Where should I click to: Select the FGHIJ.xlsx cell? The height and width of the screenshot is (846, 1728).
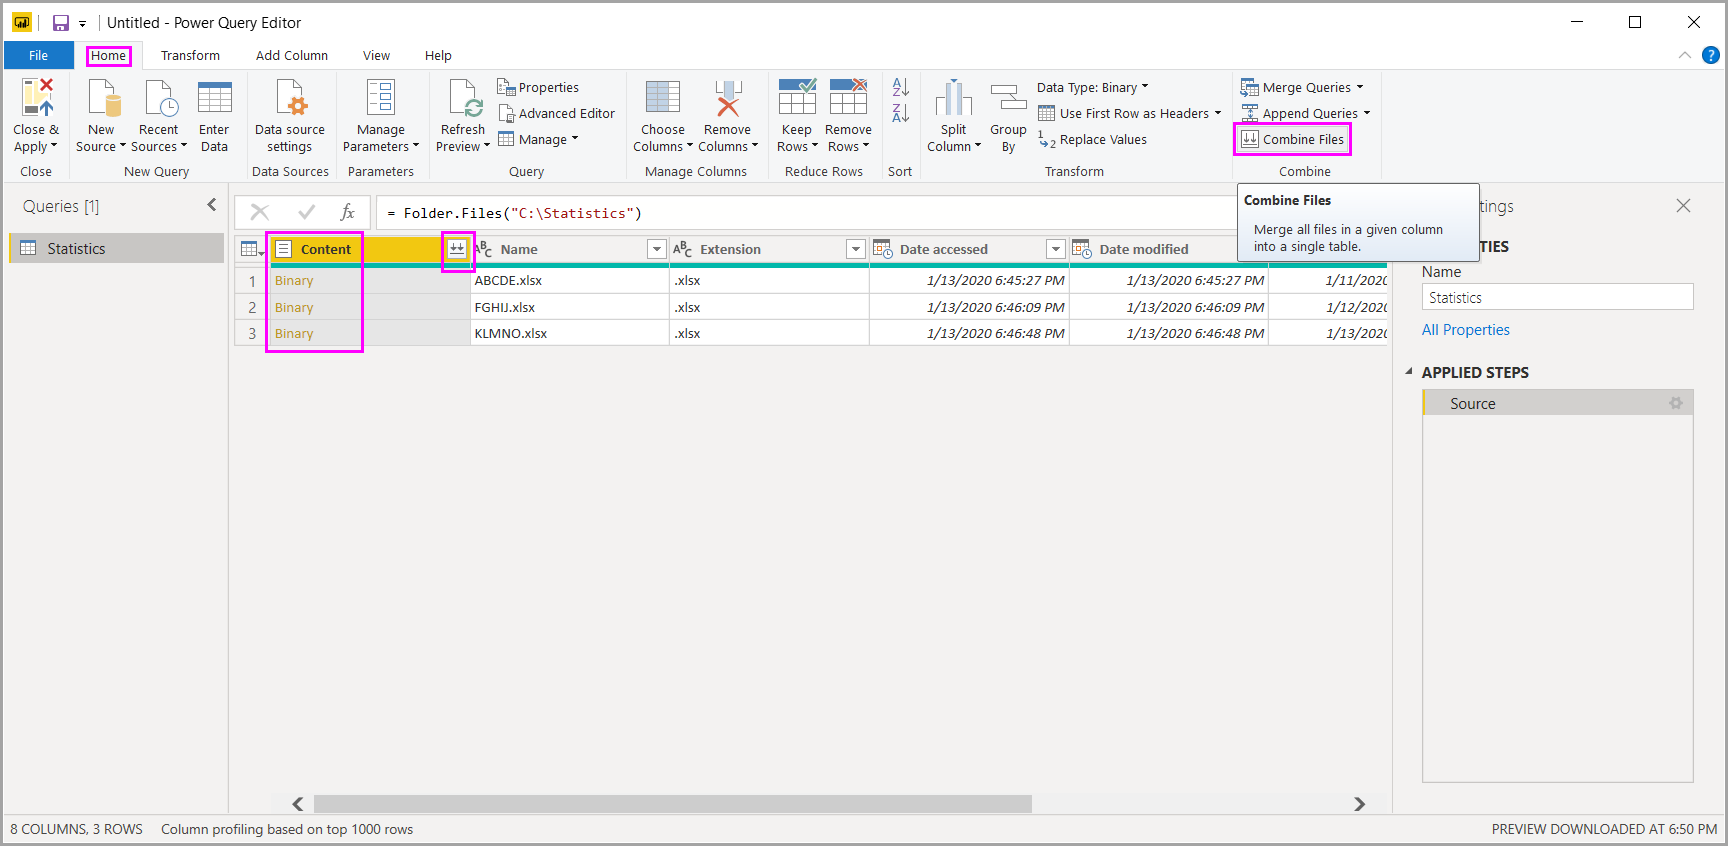[570, 307]
